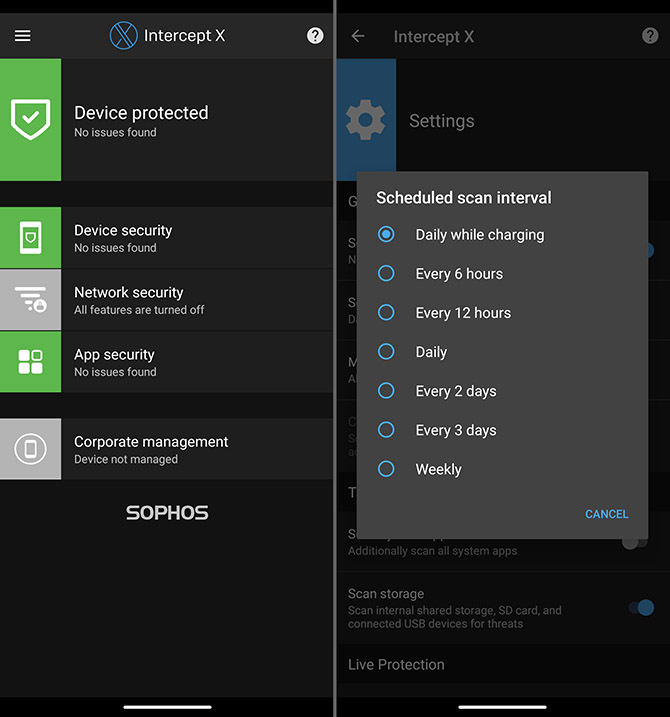Open Network security section

(166, 300)
